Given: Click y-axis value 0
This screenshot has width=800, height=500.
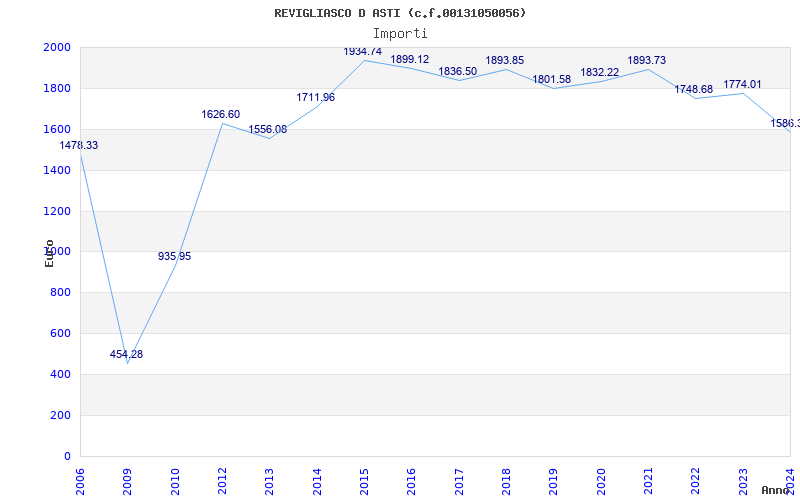Looking at the screenshot, I should [x=67, y=456].
